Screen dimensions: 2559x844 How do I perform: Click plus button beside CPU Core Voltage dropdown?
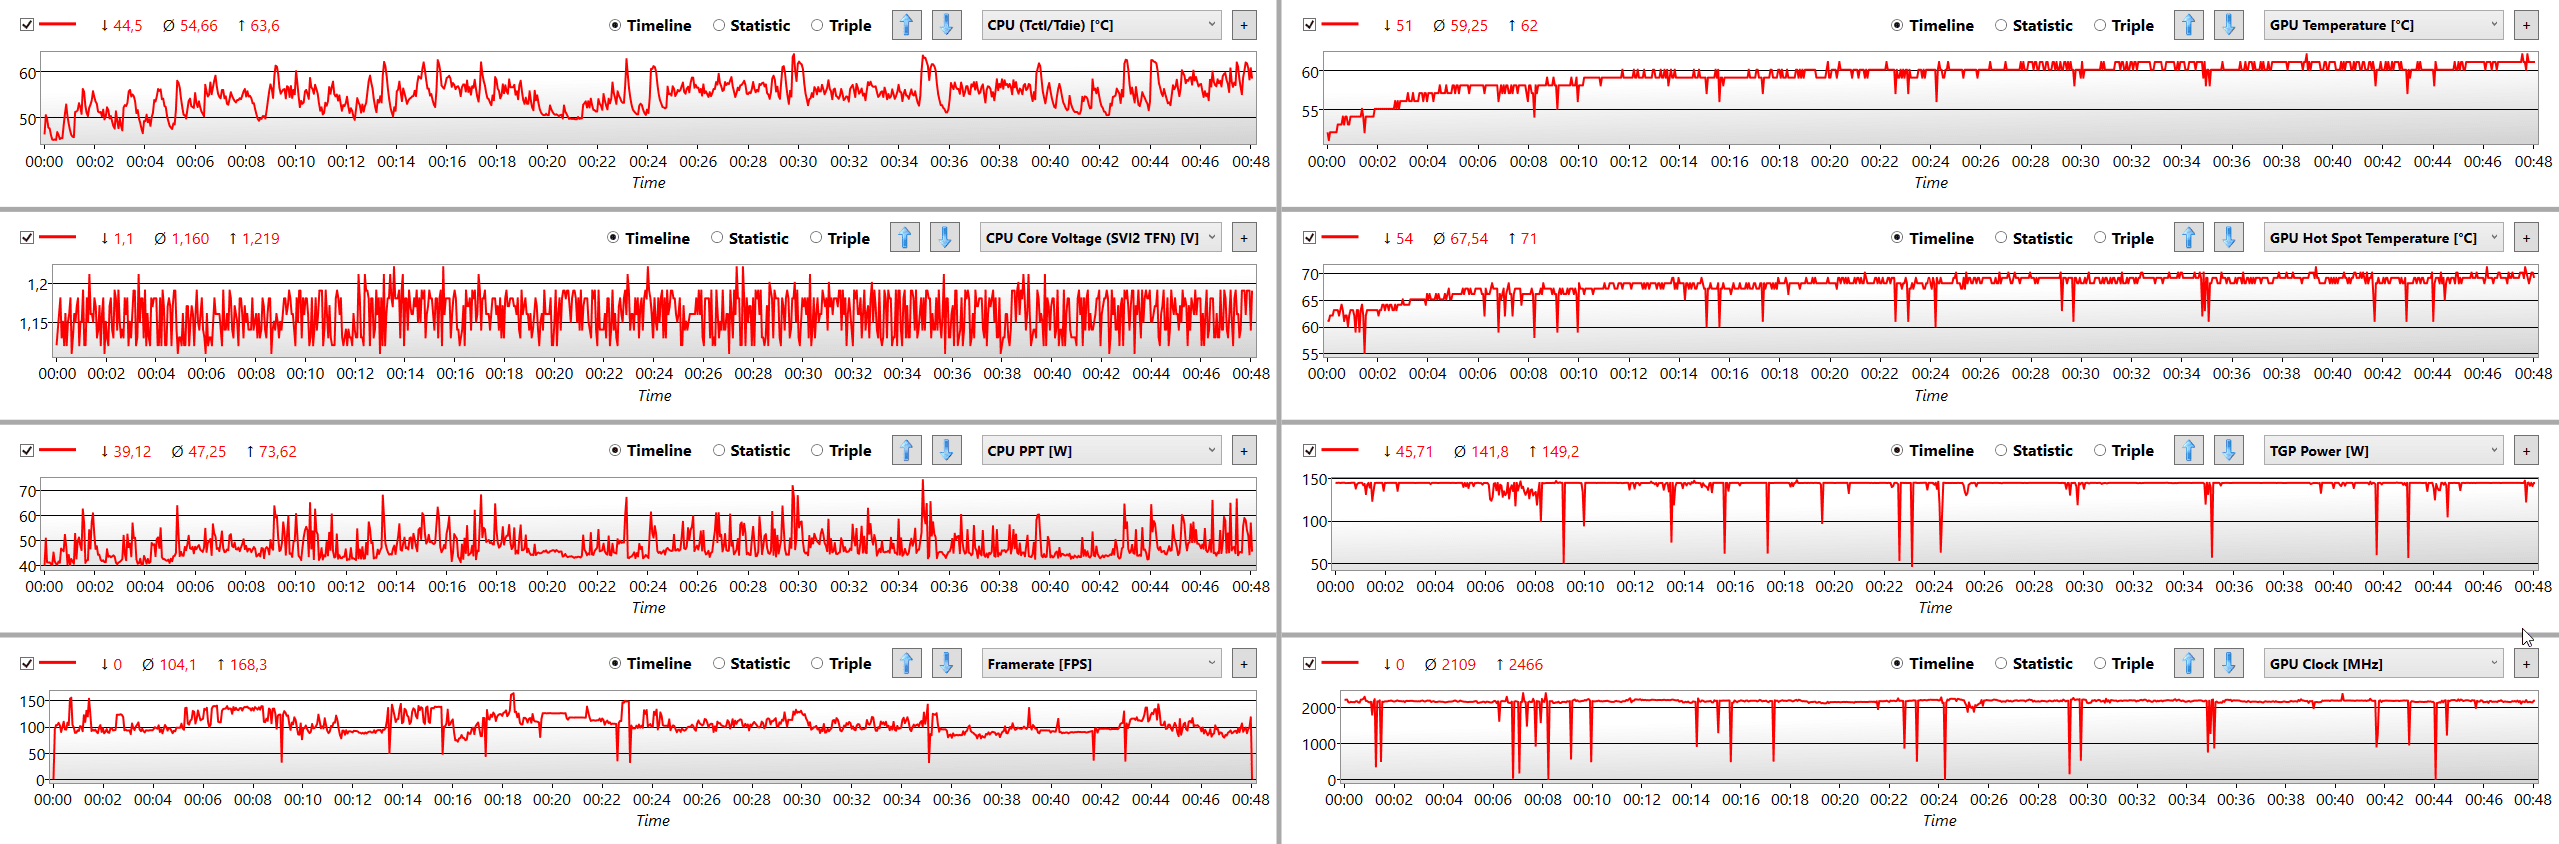coord(1244,238)
